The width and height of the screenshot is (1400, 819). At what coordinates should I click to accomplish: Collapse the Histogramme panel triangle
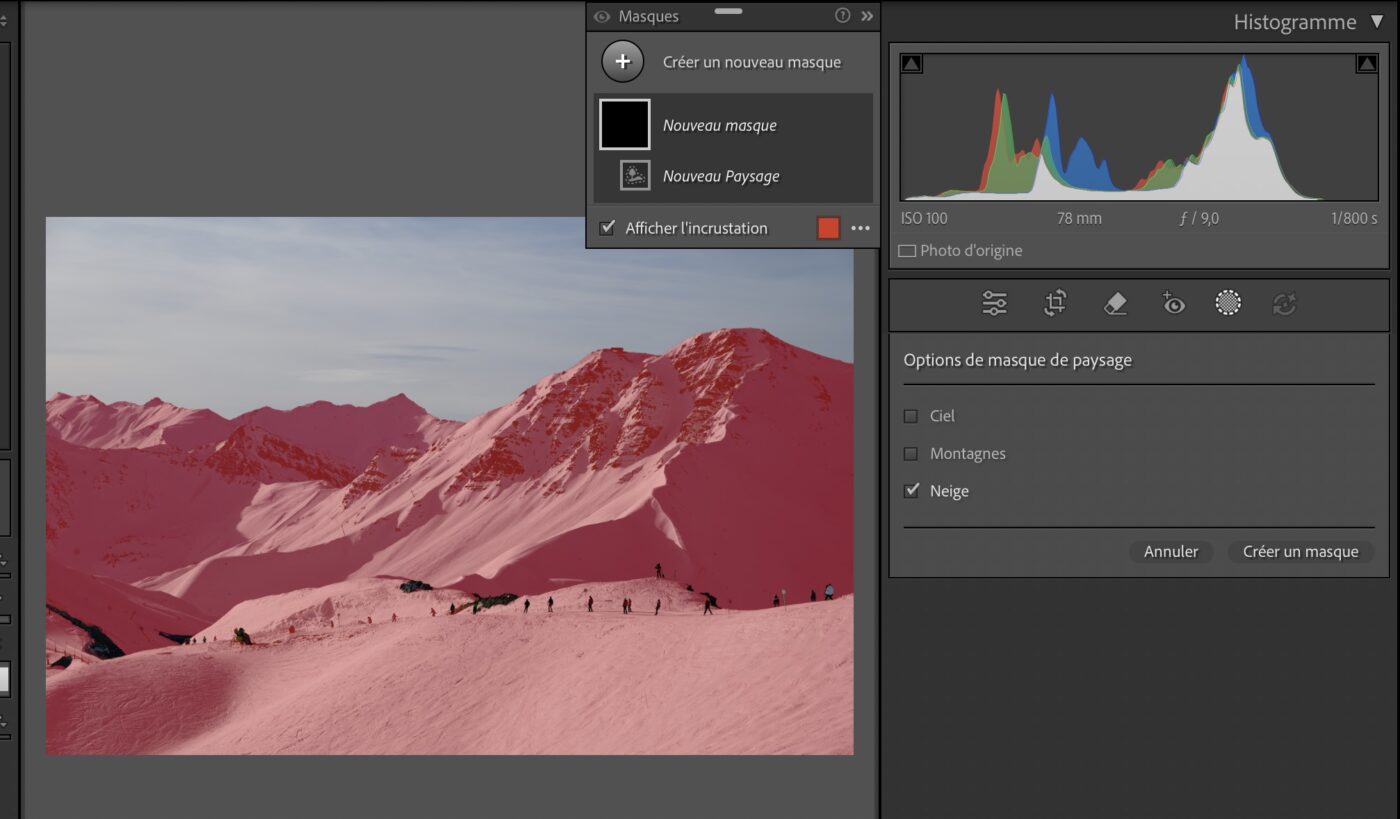pyautogui.click(x=1377, y=22)
